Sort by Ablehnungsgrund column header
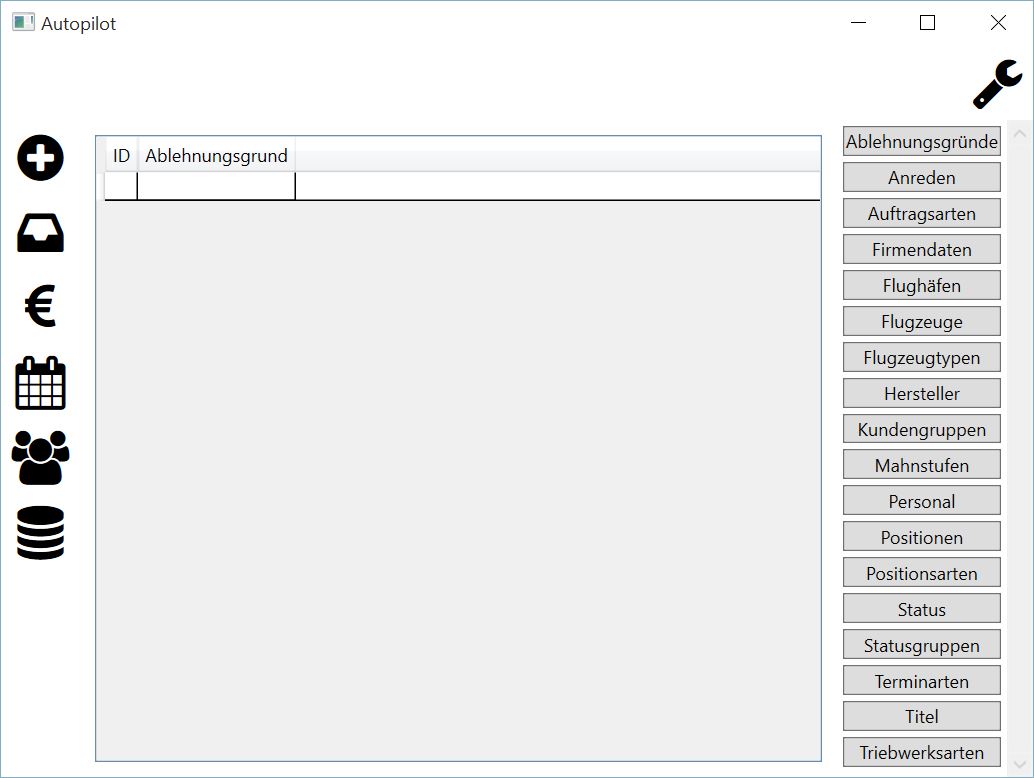 [x=216, y=156]
